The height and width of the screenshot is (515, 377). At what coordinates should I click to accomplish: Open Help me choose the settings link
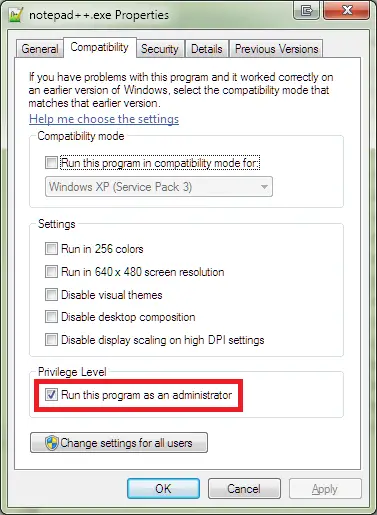click(x=104, y=119)
